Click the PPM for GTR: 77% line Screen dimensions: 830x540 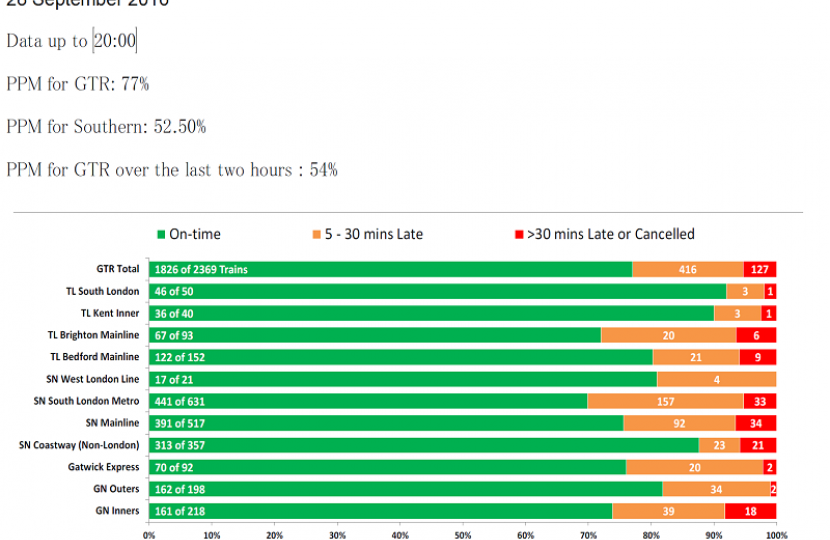click(78, 84)
